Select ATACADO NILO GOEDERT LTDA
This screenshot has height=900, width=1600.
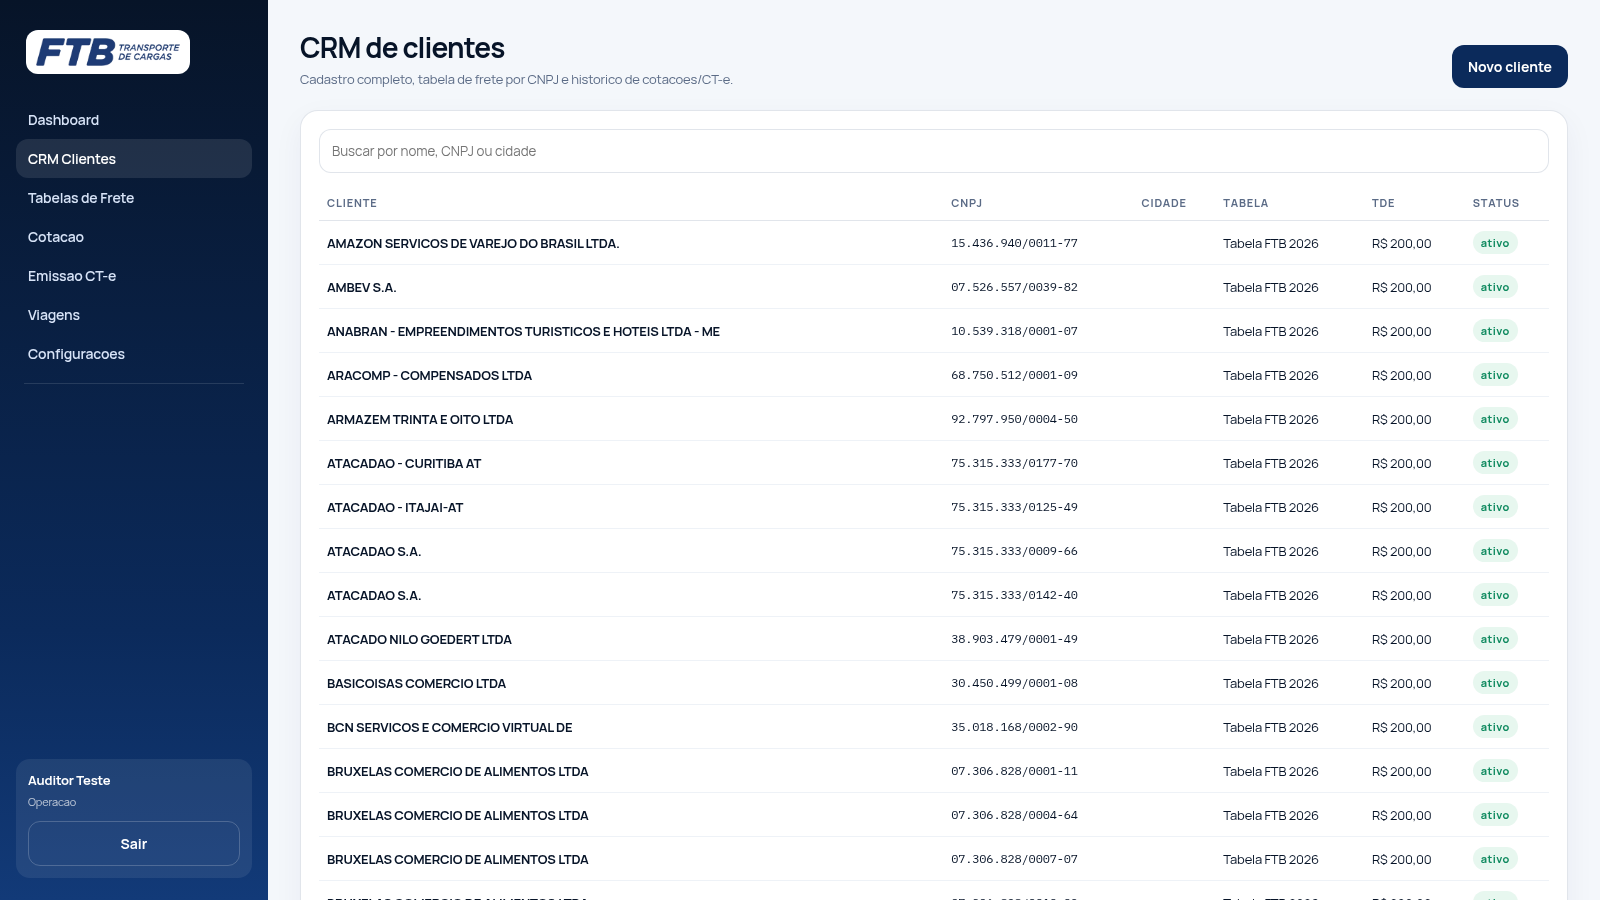pyautogui.click(x=934, y=639)
